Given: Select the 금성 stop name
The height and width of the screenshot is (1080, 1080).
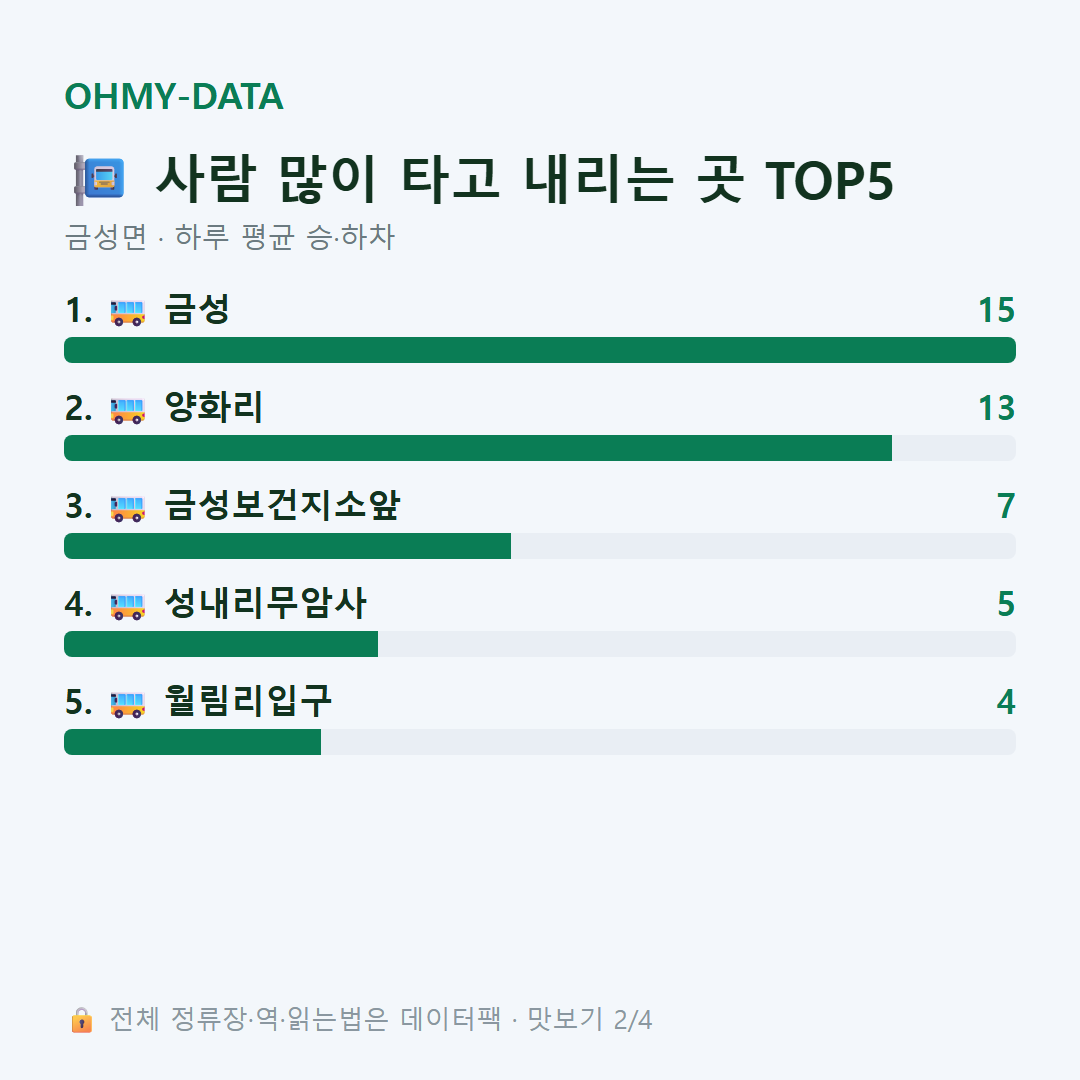Looking at the screenshot, I should [x=197, y=309].
